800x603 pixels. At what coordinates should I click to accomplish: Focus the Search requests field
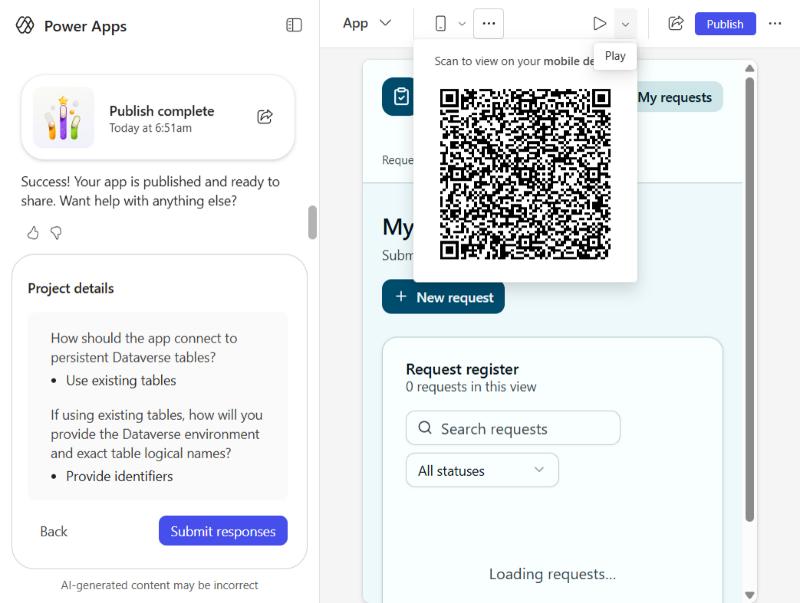[x=513, y=428]
